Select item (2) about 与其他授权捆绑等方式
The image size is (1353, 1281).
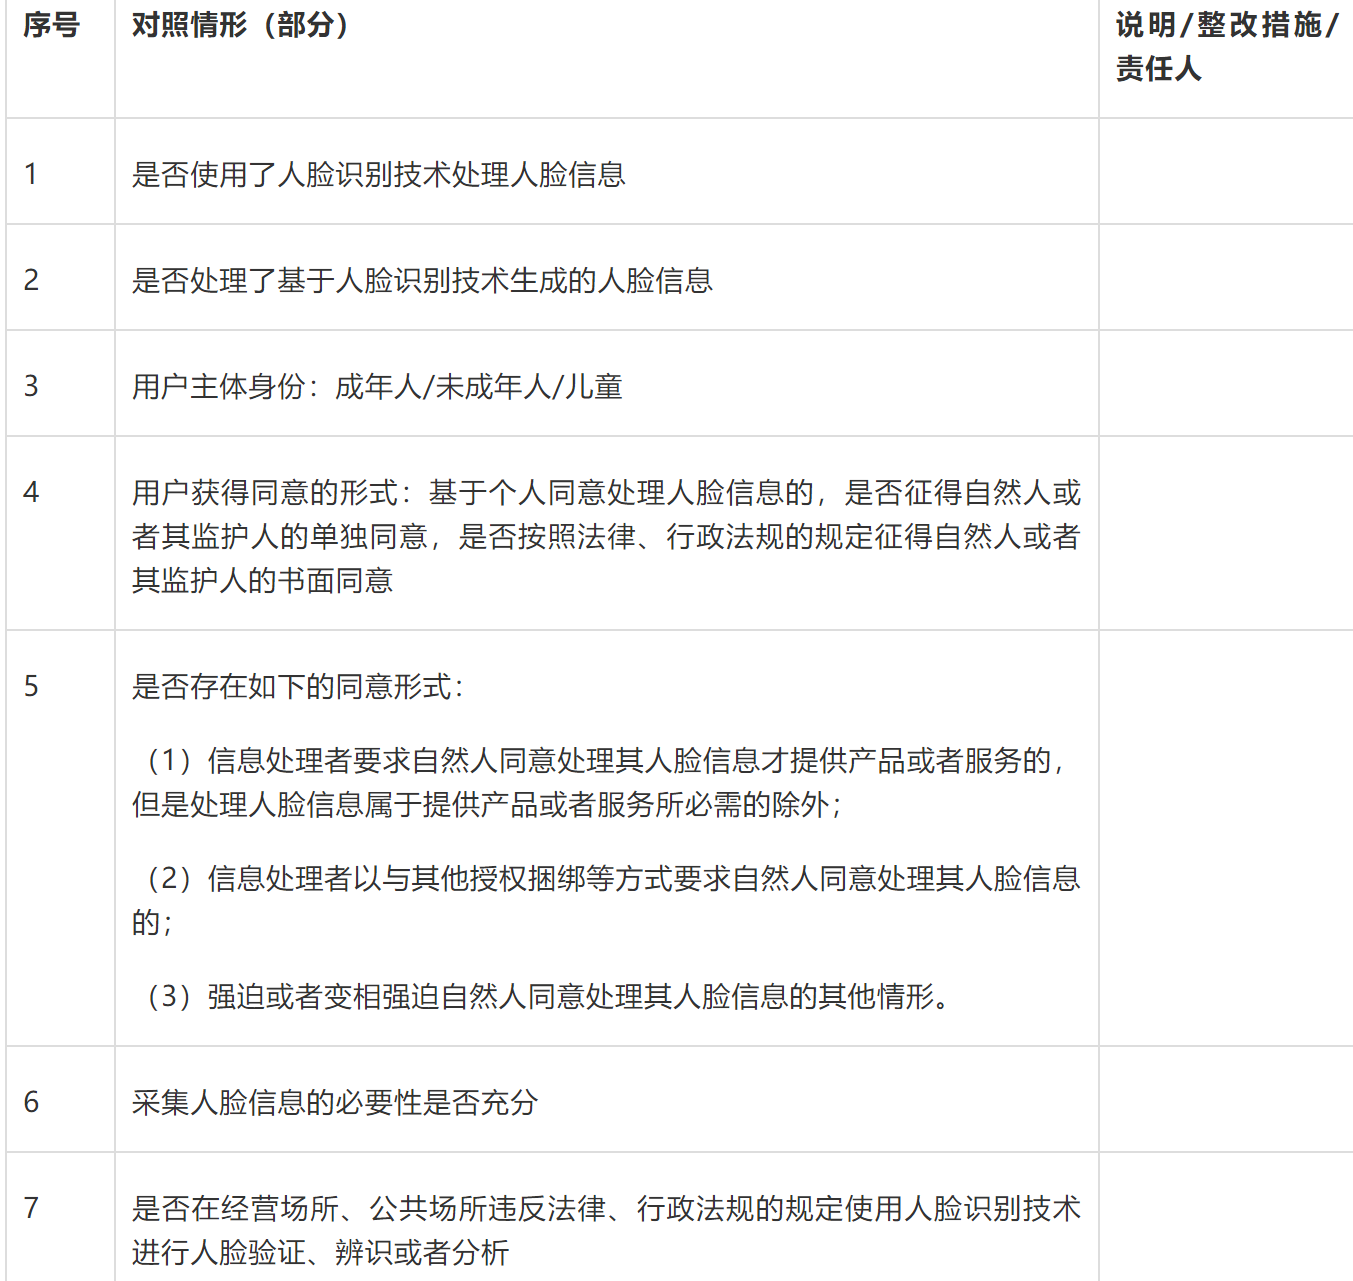[606, 901]
